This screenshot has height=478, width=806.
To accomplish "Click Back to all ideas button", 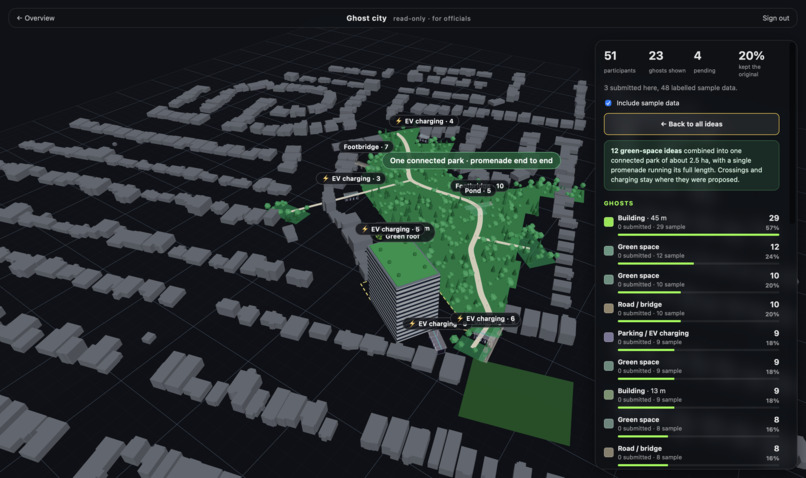I will tap(691, 124).
